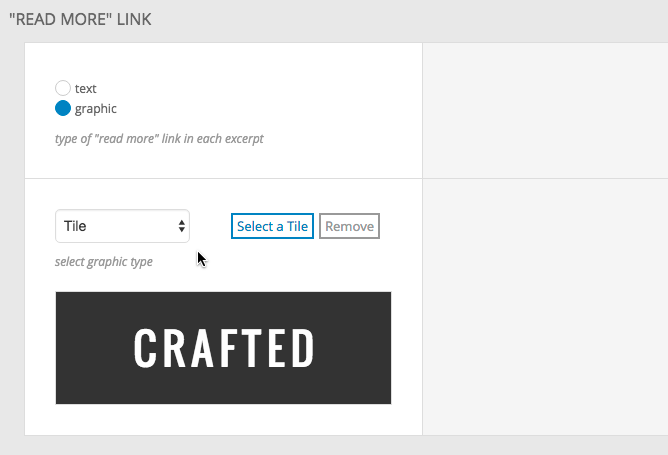Select the "text" radio button
668x455 pixels.
tap(63, 88)
